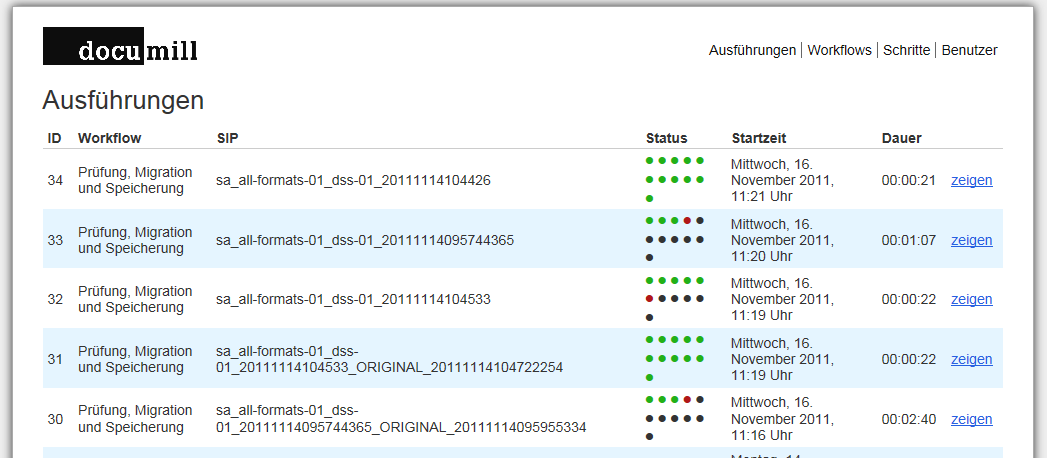Click zeigen in the row for ID 31
1047x458 pixels.
coord(971,359)
